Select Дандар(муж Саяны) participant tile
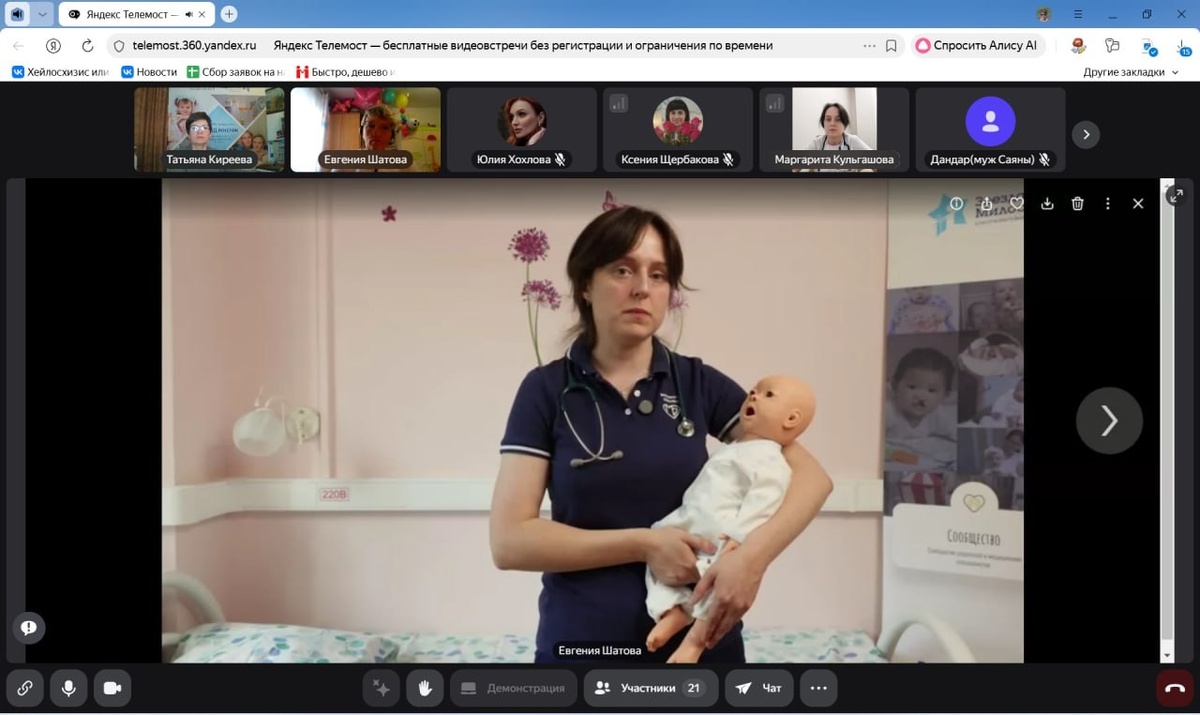Image resolution: width=1200 pixels, height=715 pixels. coord(990,130)
